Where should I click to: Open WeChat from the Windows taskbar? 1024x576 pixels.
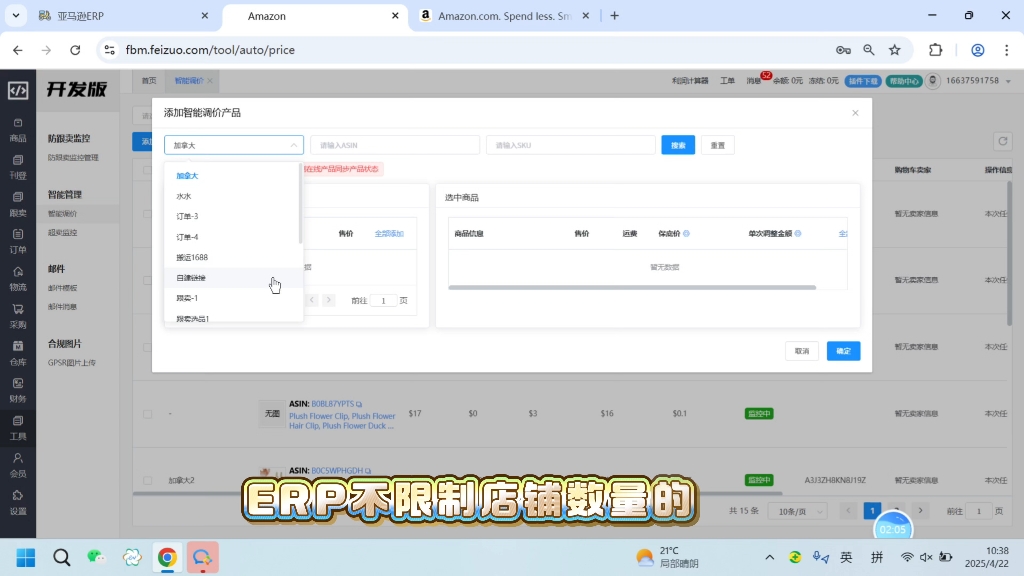[x=97, y=557]
